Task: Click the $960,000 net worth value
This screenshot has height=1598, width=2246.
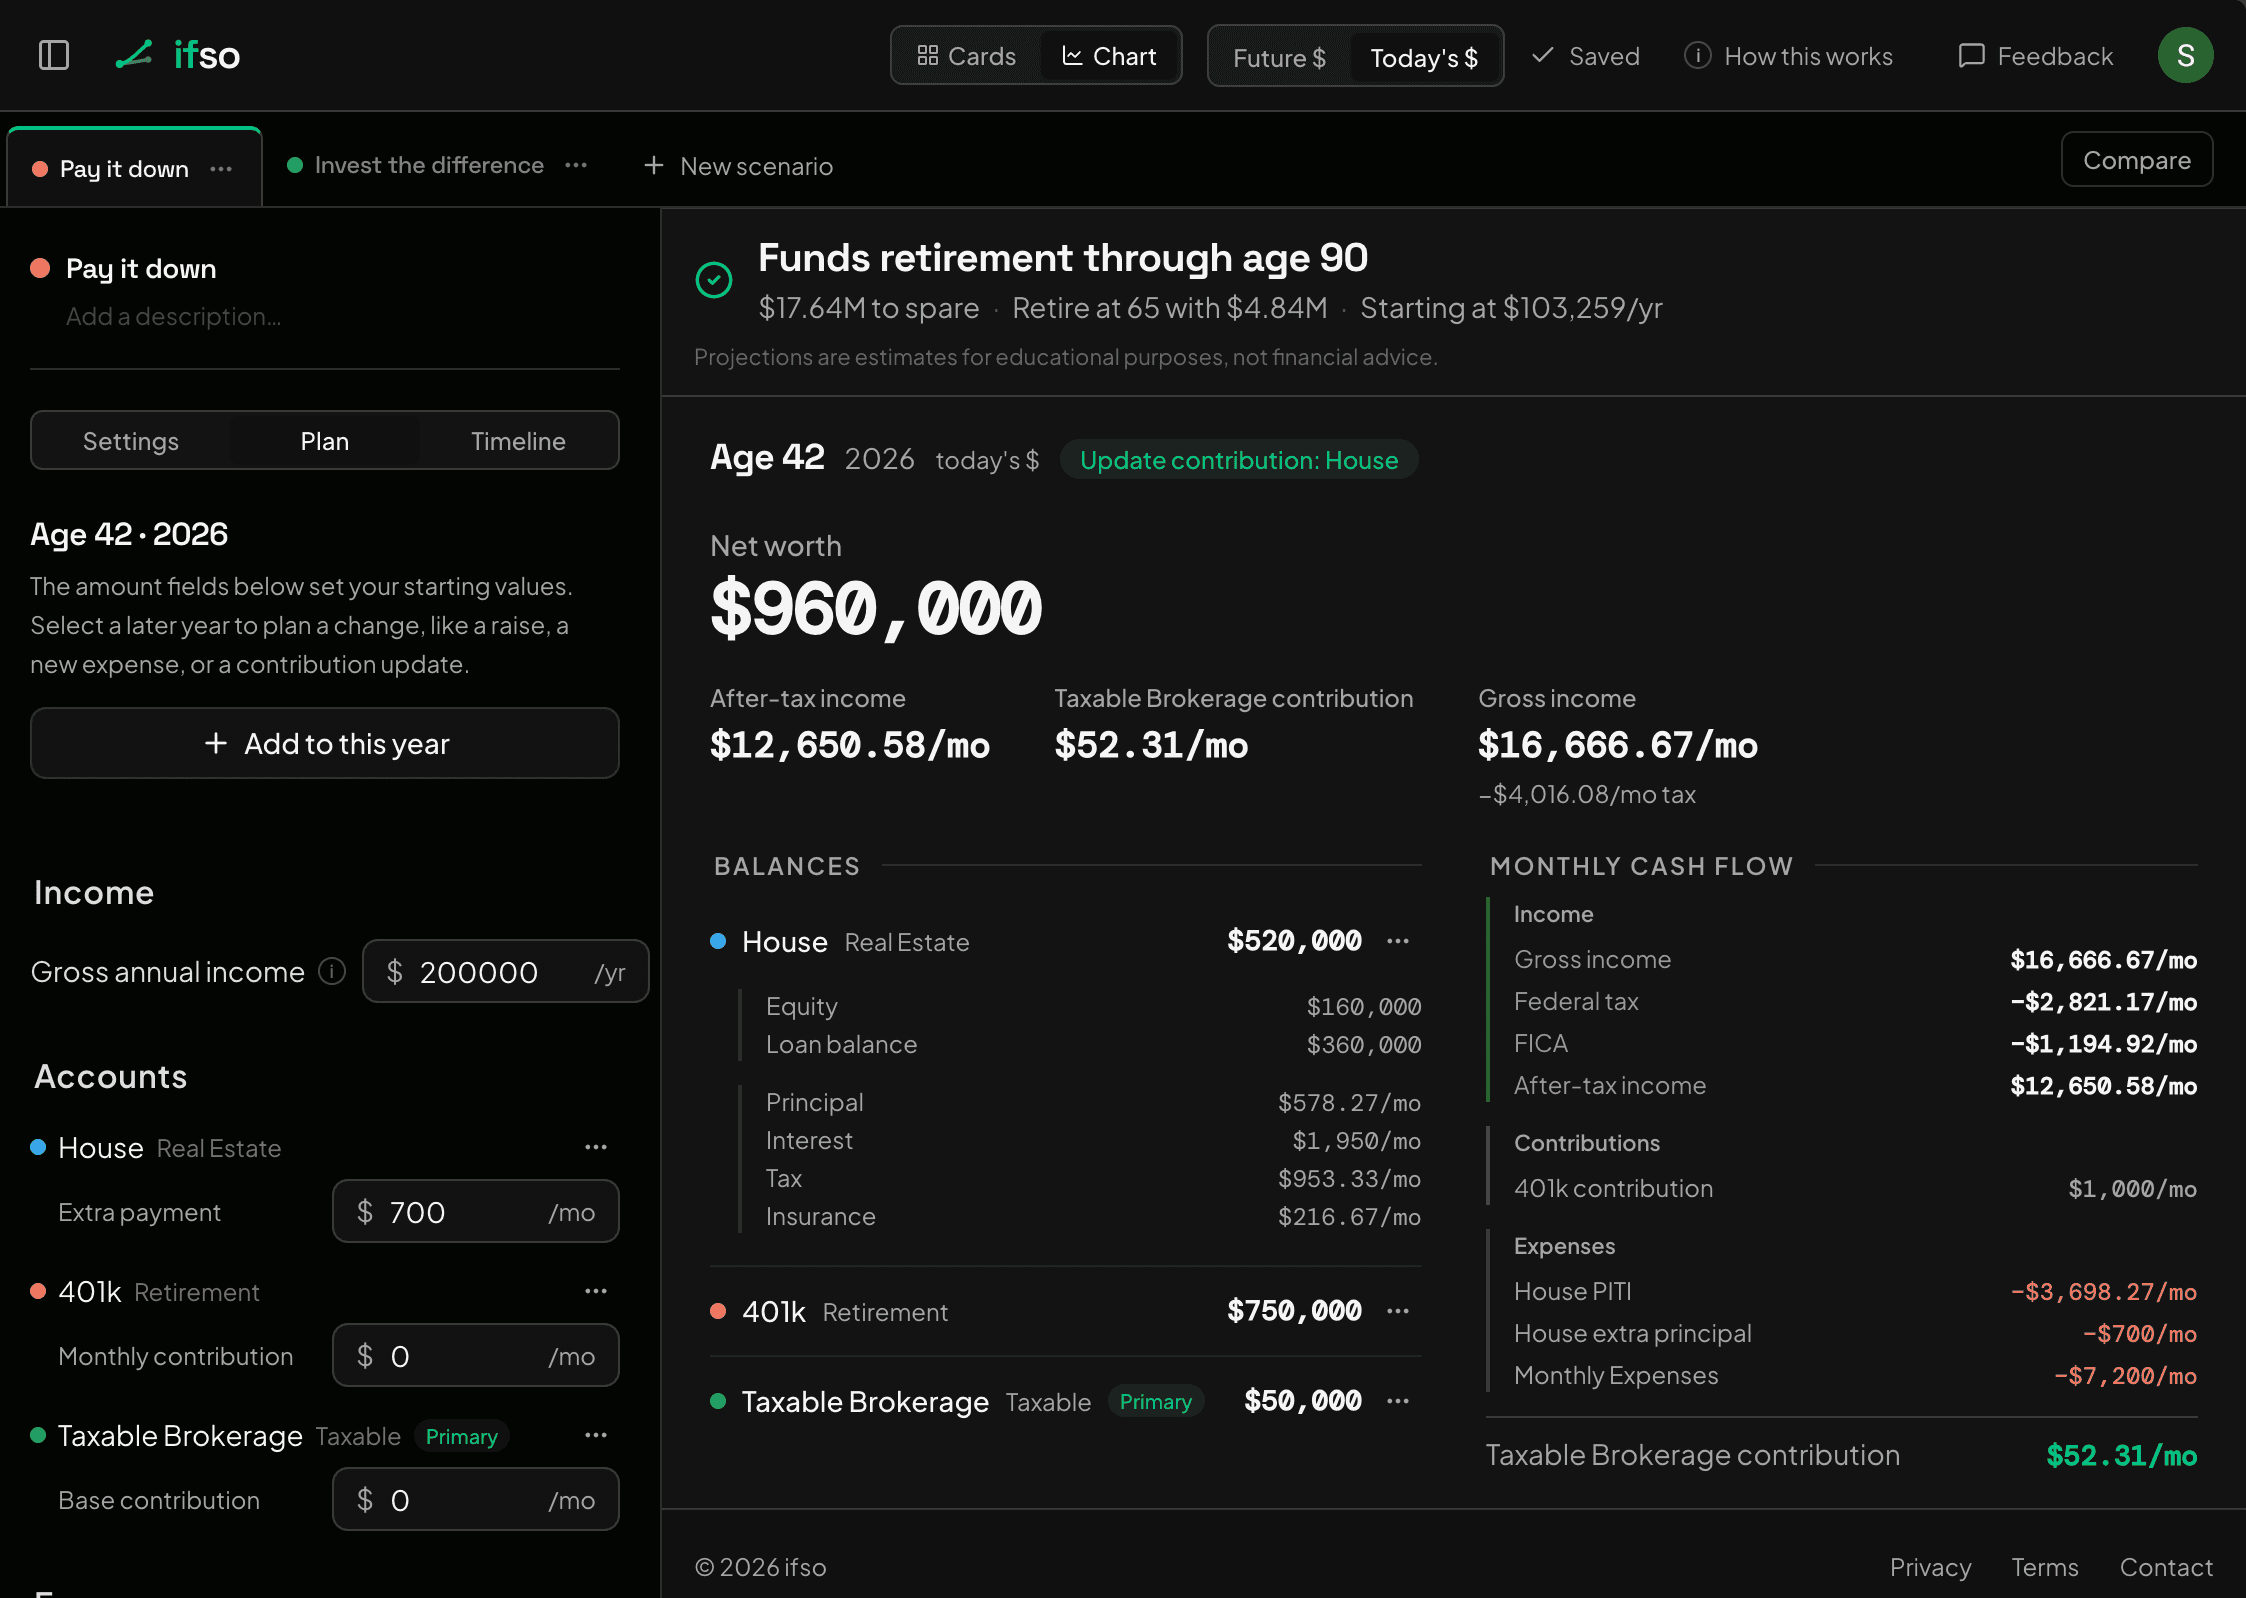Action: coord(876,608)
